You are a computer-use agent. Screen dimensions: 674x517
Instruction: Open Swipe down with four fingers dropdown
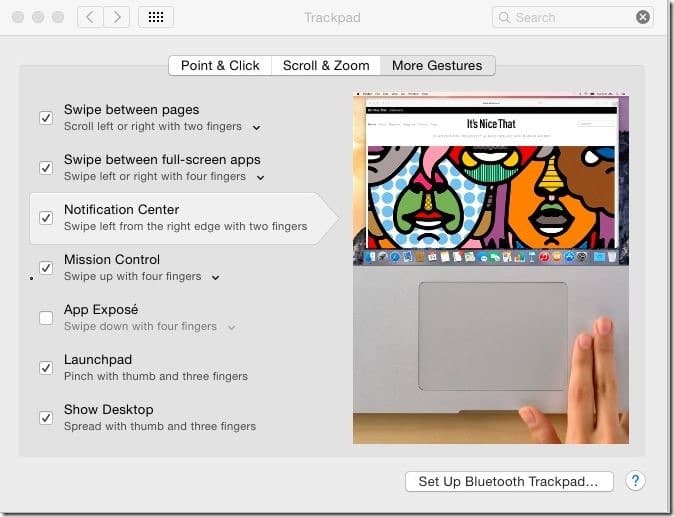pos(231,327)
